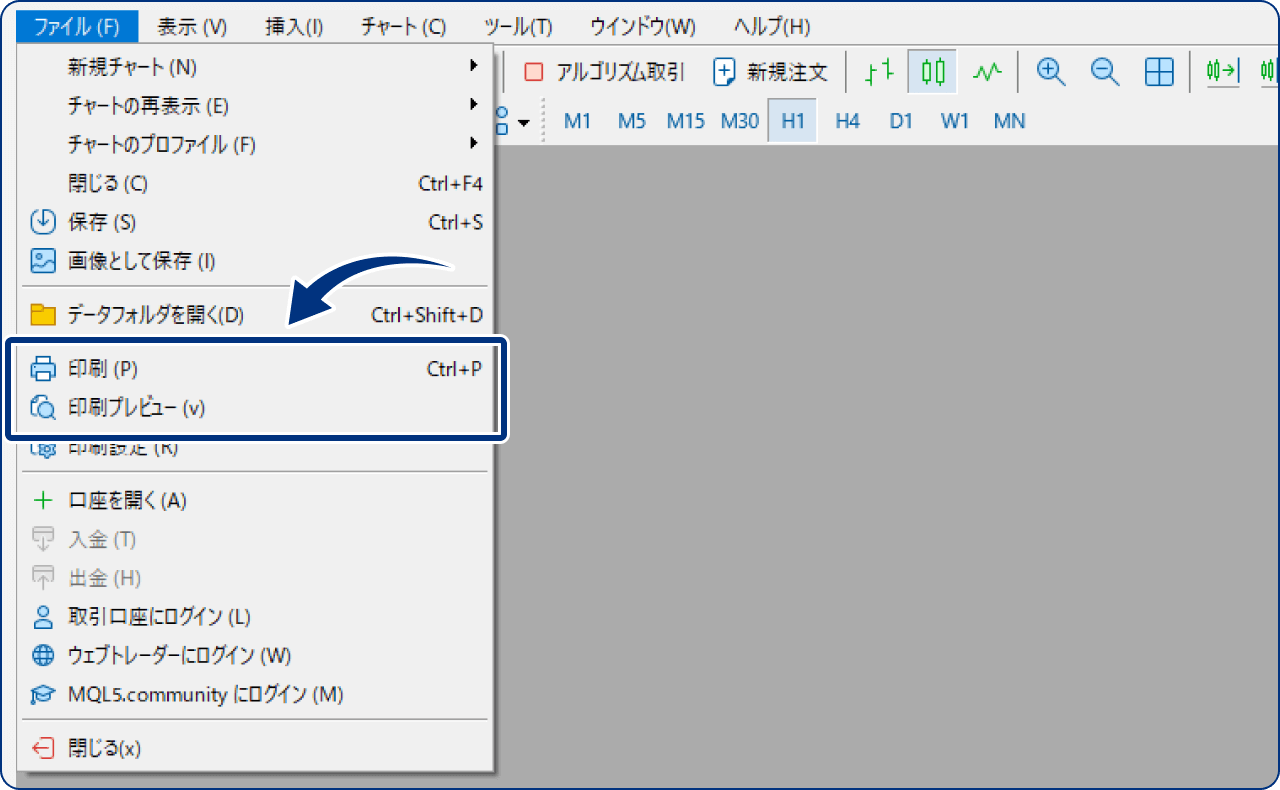Screen dimensions: 1280x790
Task: Click the zoom out magnifier icon
Action: [1104, 72]
